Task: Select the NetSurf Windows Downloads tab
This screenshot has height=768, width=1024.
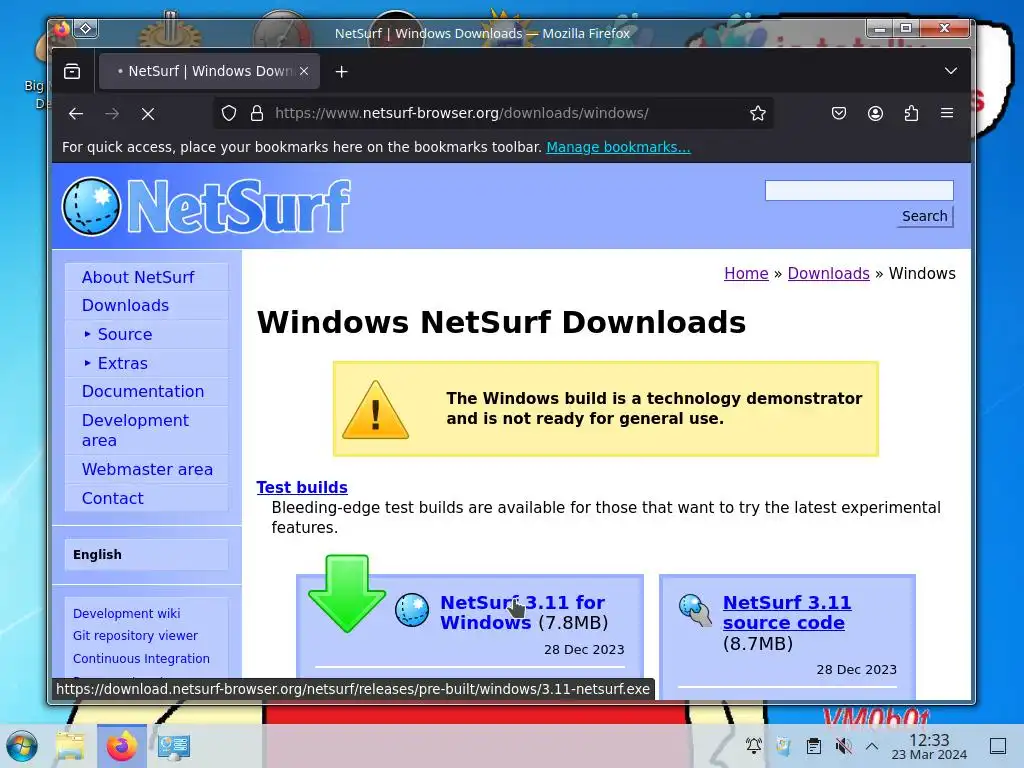Action: pyautogui.click(x=209, y=71)
